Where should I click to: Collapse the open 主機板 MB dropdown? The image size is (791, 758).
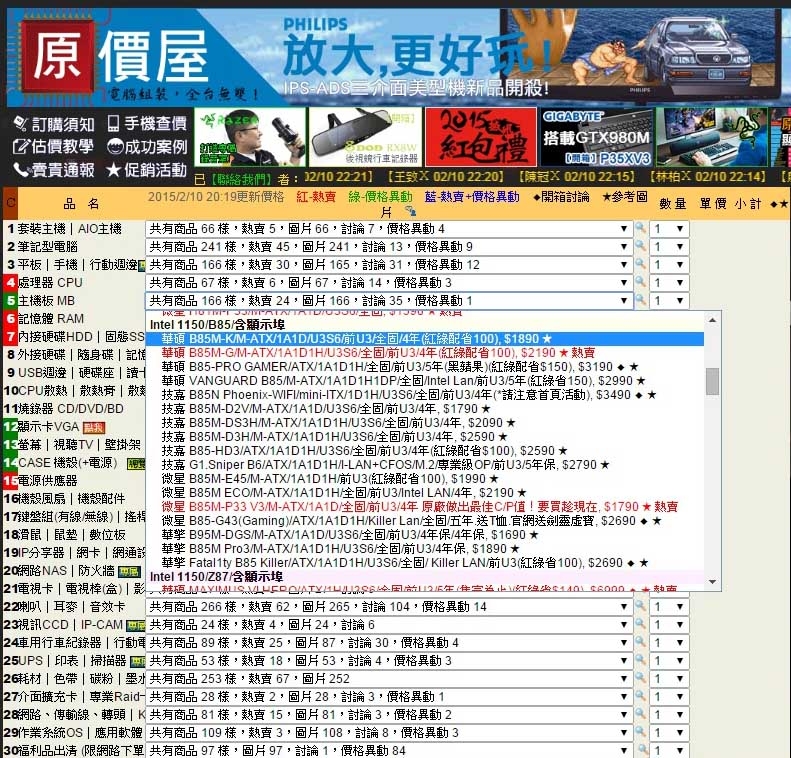[x=389, y=301]
